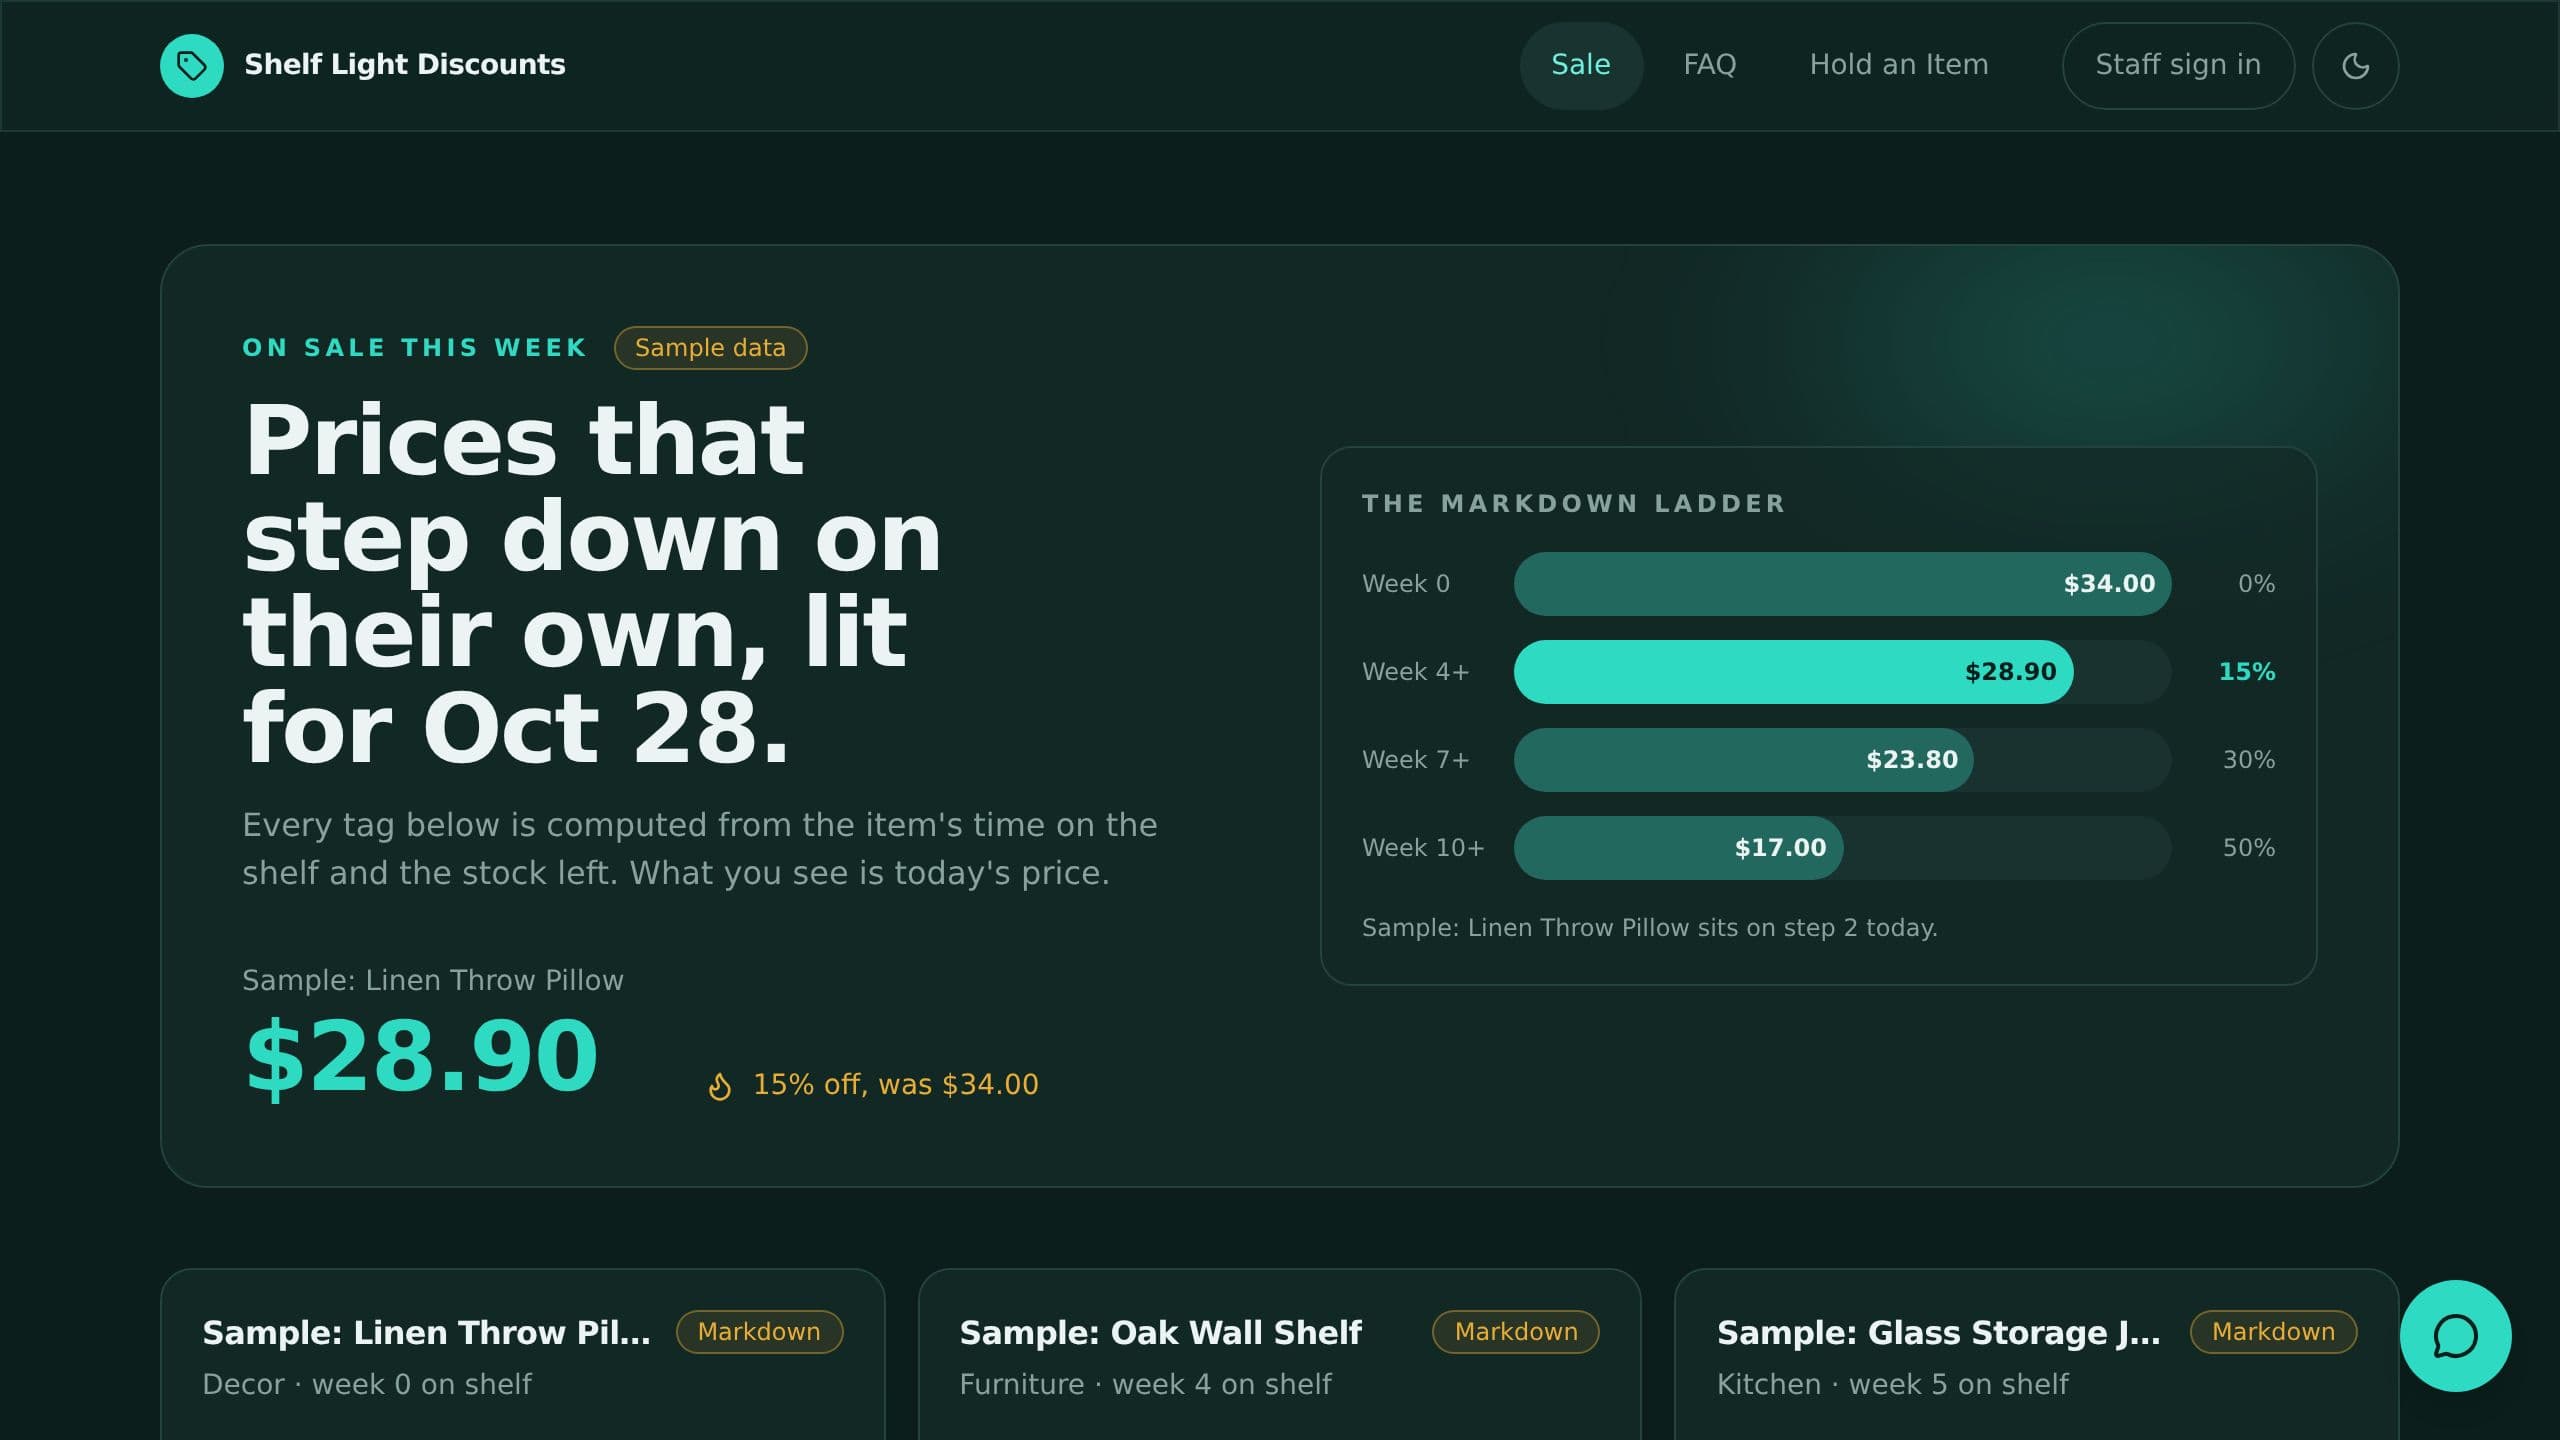This screenshot has width=2560, height=1440.
Task: Click Markdown badge on Glass Storage card
Action: 2273,1332
